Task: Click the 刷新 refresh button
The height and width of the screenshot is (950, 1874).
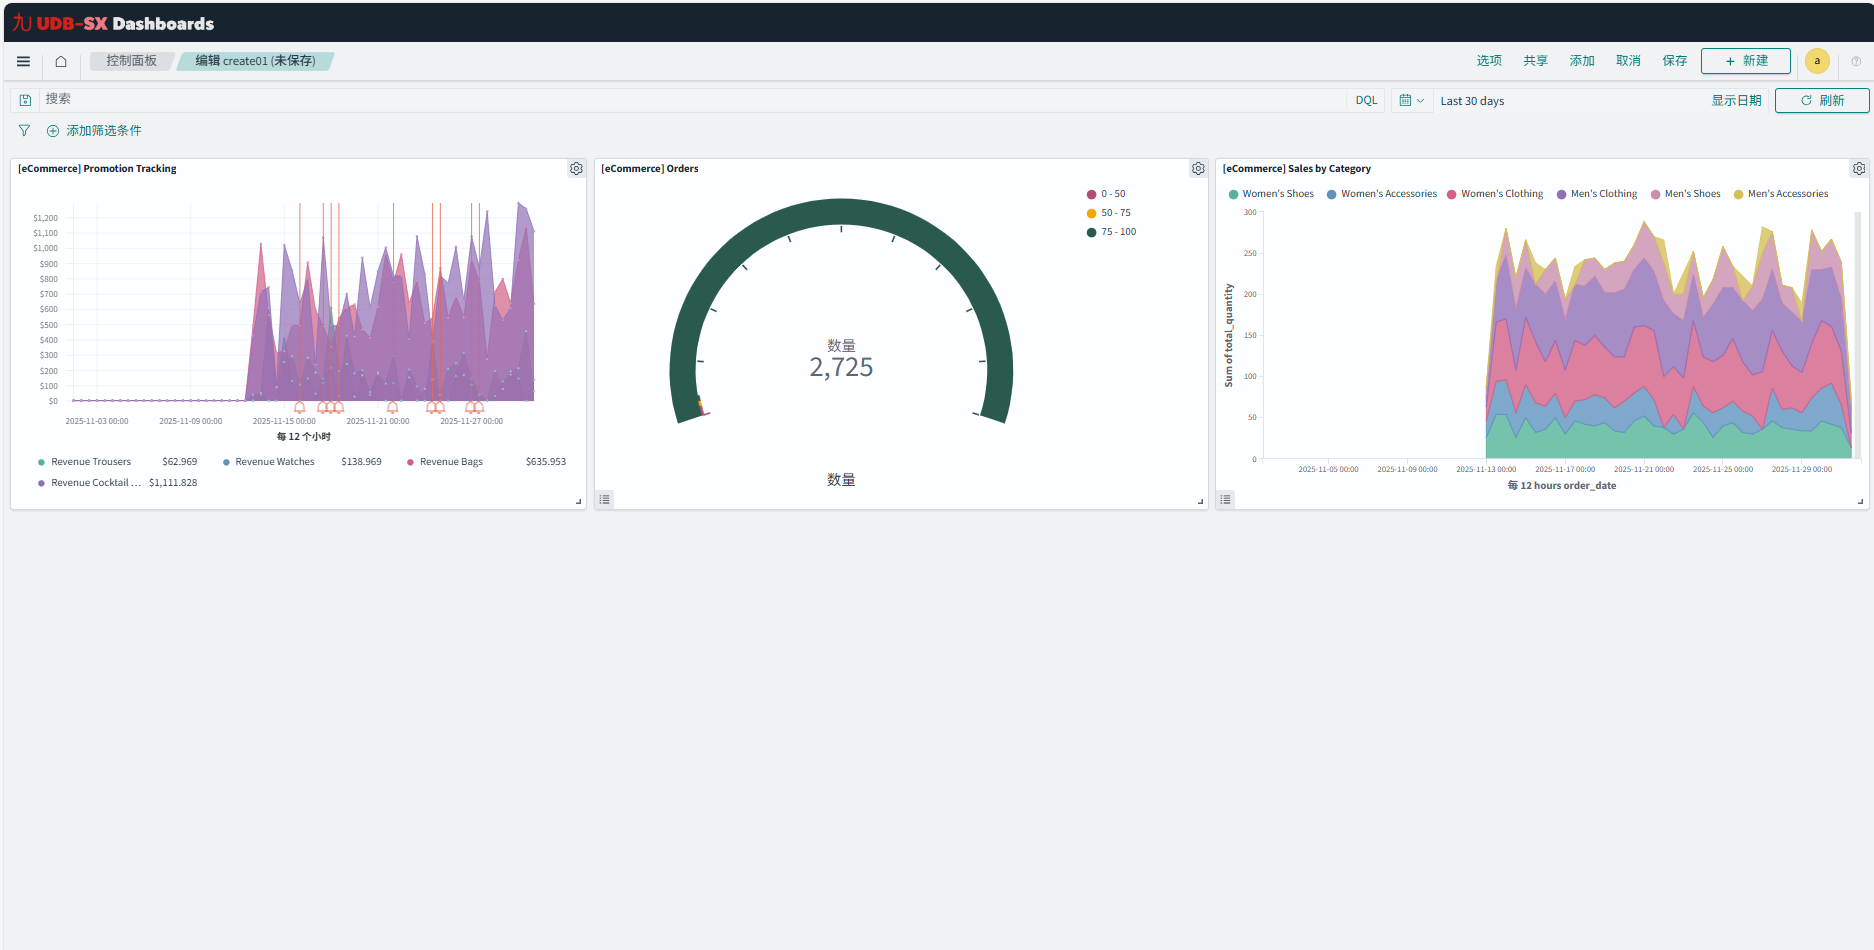Action: tap(1821, 100)
